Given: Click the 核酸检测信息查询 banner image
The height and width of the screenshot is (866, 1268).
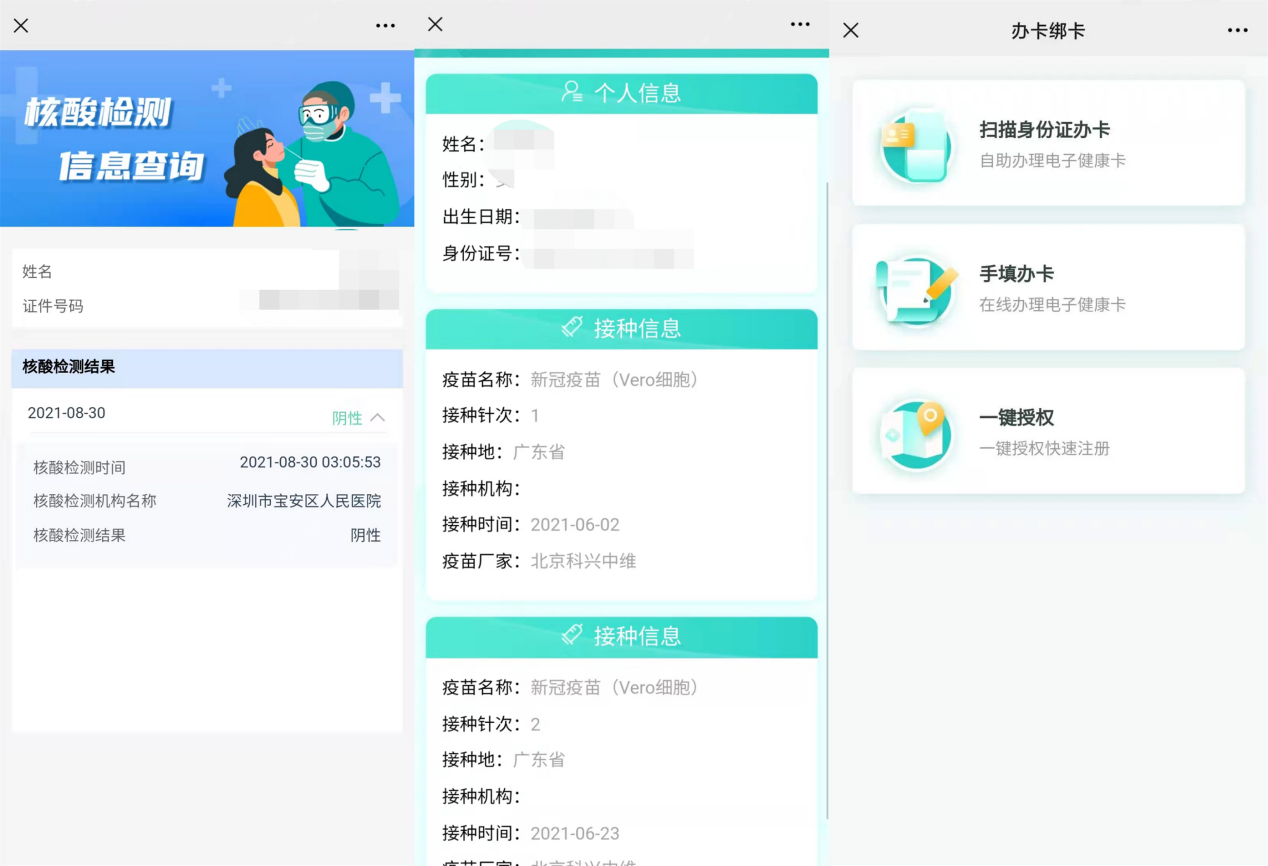Looking at the screenshot, I should 207,139.
